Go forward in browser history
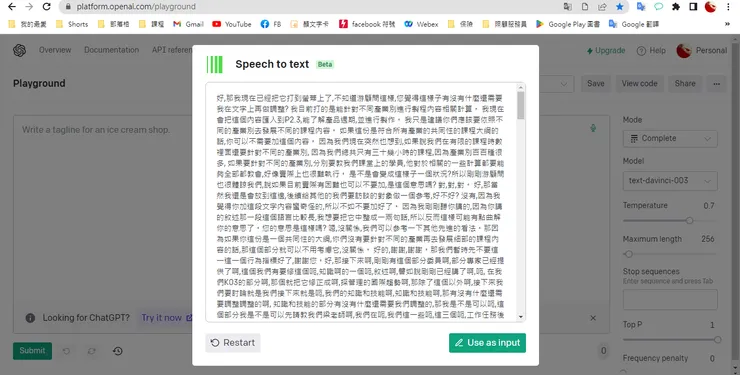740x375 pixels. [29, 7]
